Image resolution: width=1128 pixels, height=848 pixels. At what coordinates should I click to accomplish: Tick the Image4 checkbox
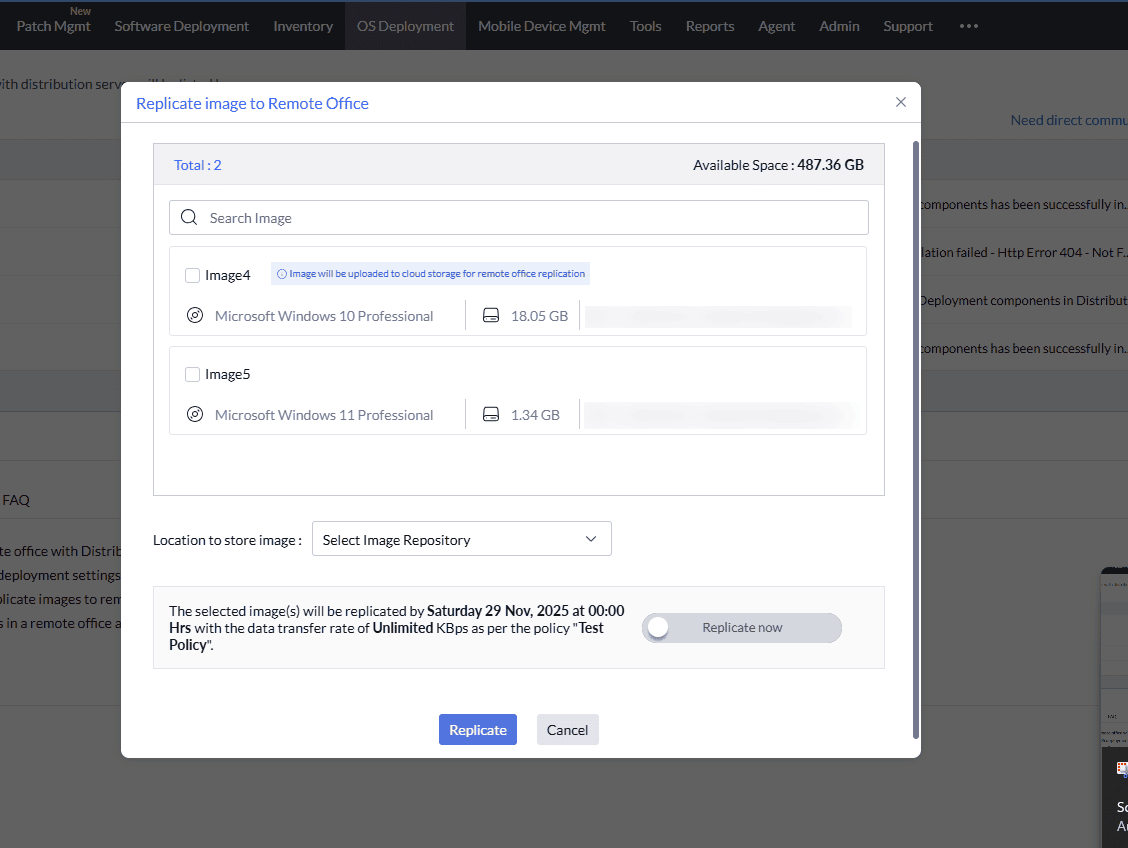click(192, 275)
